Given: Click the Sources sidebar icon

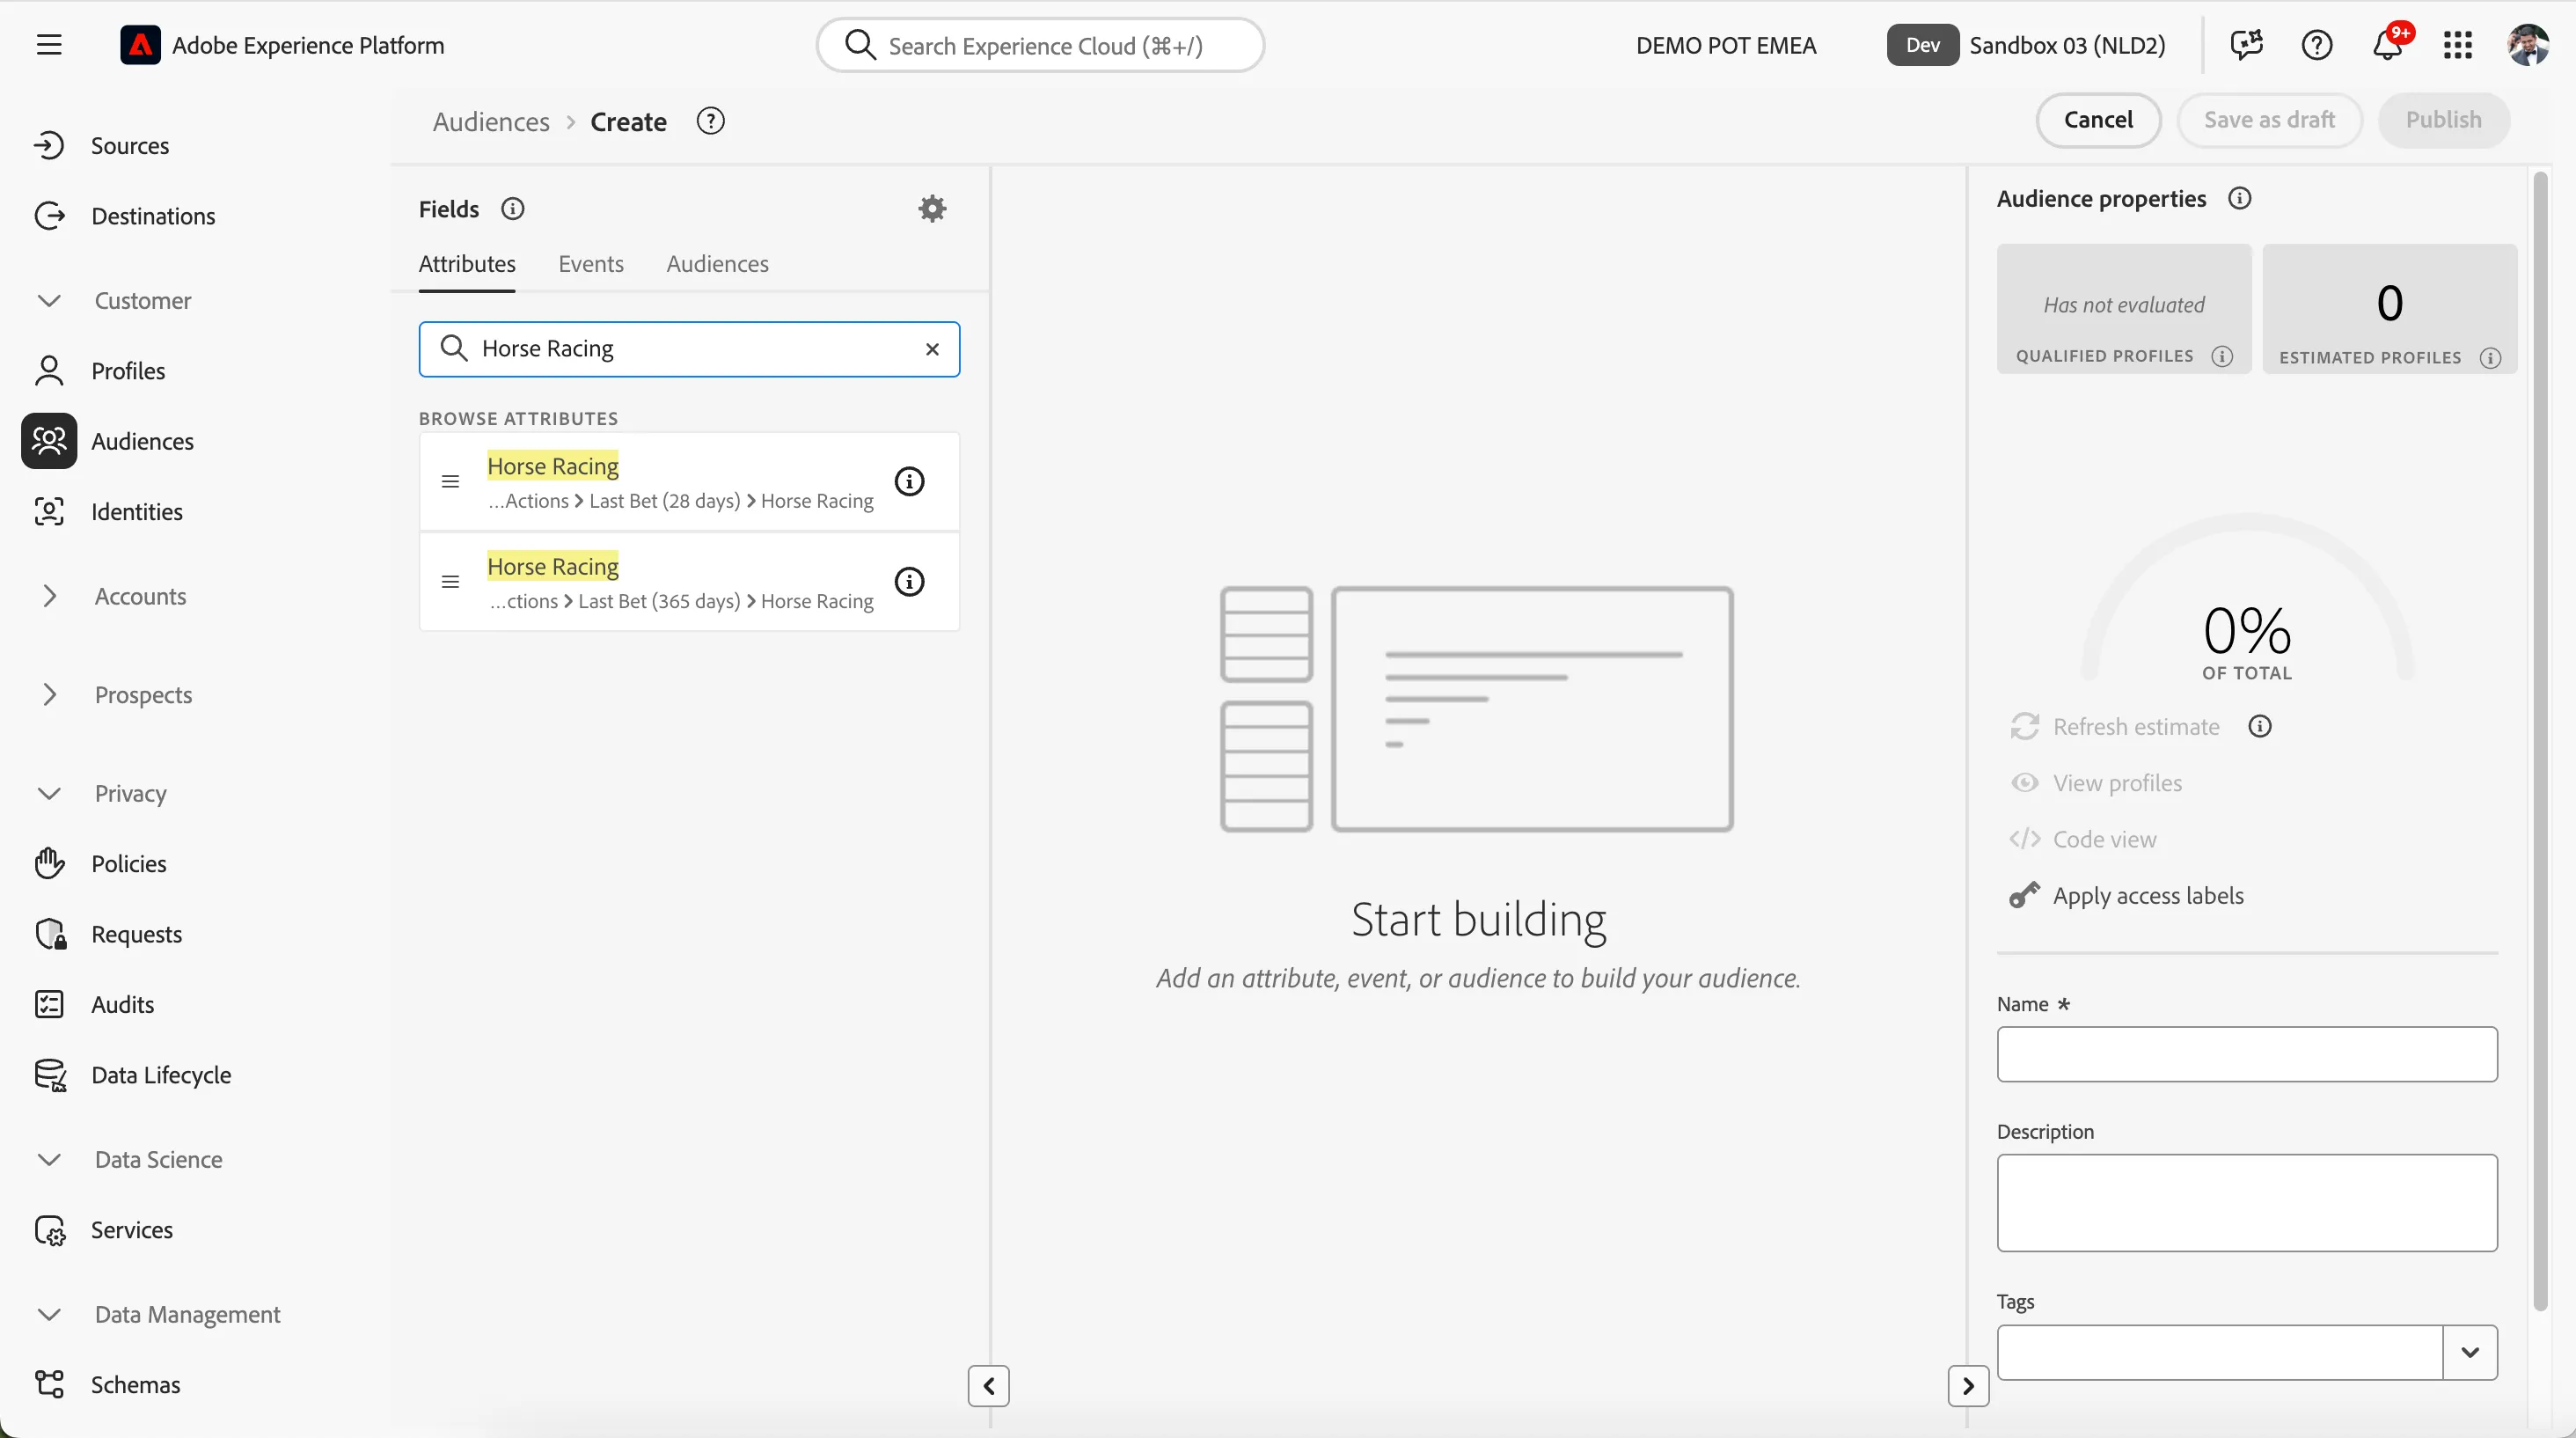Looking at the screenshot, I should 49,146.
